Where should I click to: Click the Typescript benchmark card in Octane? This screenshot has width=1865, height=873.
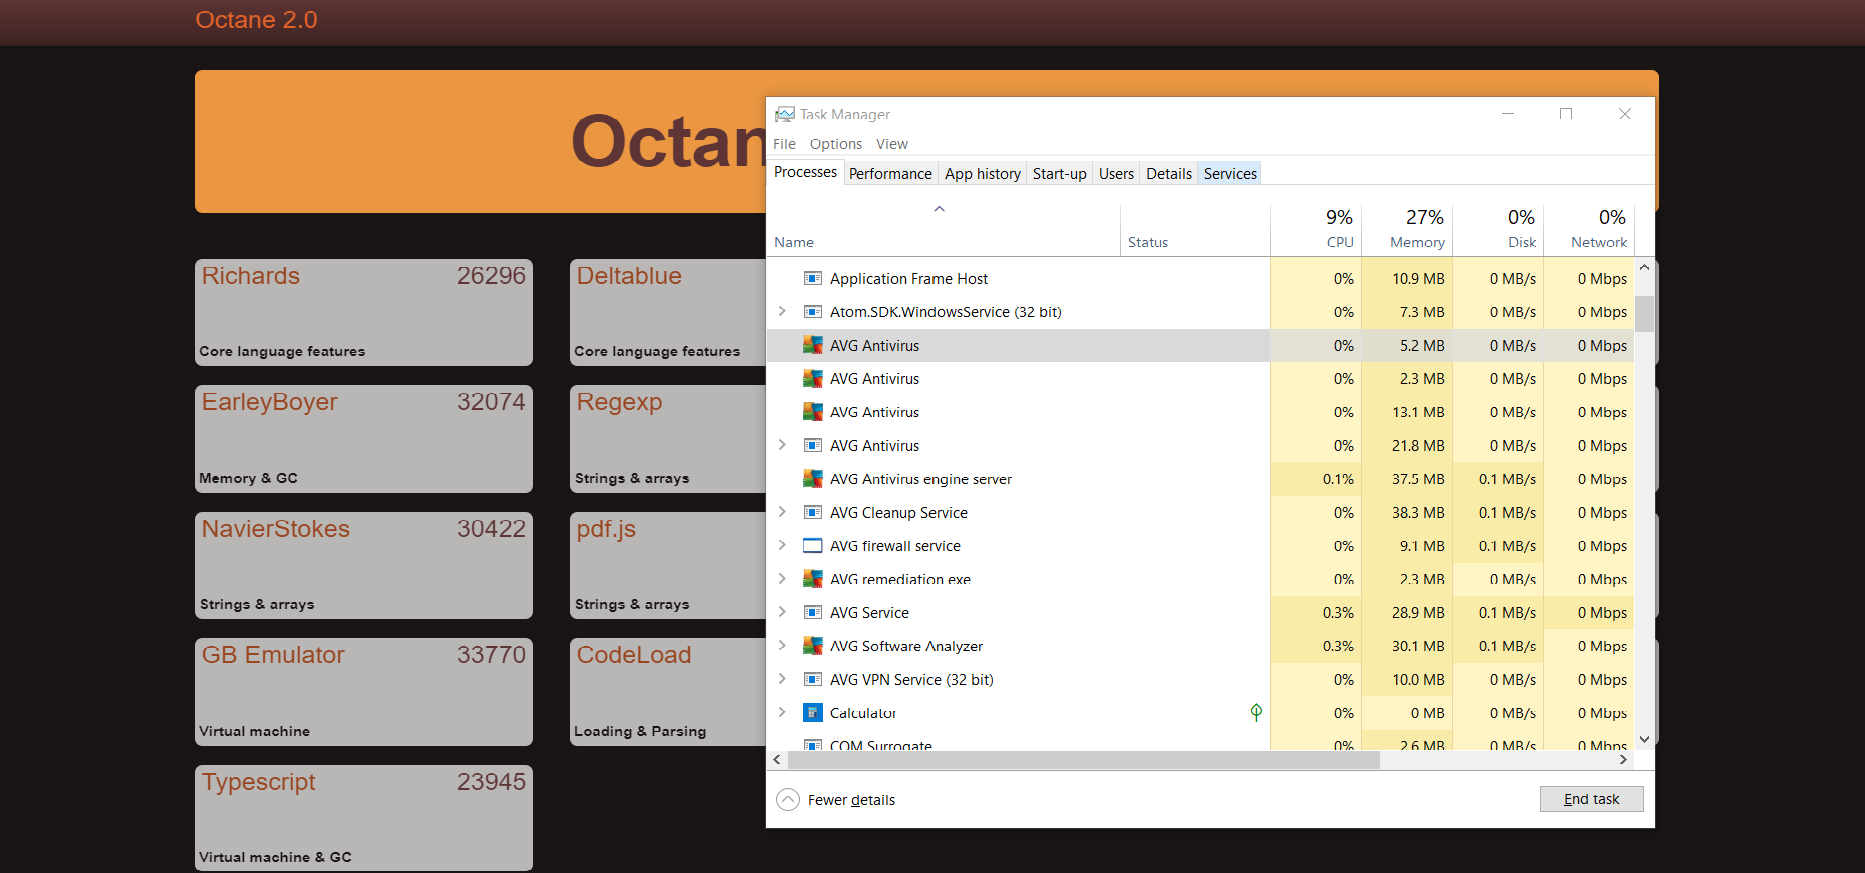(x=364, y=818)
